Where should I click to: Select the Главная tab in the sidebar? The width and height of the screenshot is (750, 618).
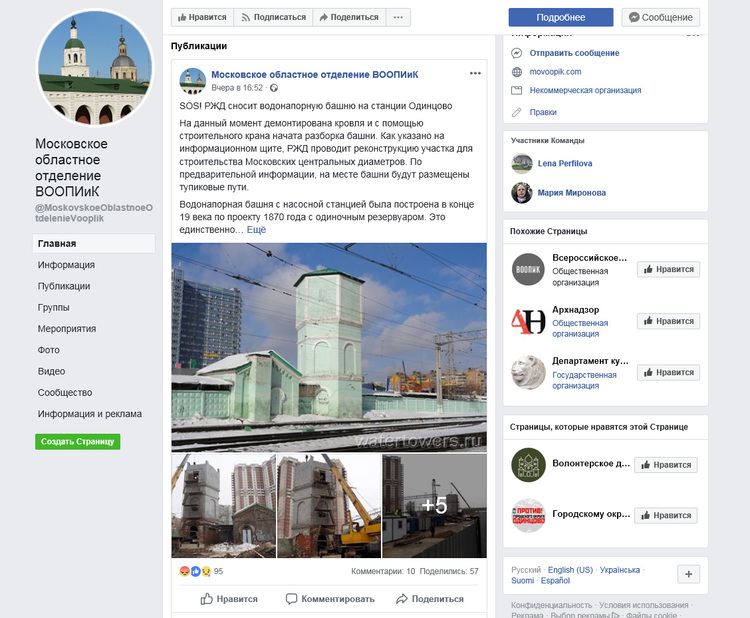pyautogui.click(x=94, y=243)
